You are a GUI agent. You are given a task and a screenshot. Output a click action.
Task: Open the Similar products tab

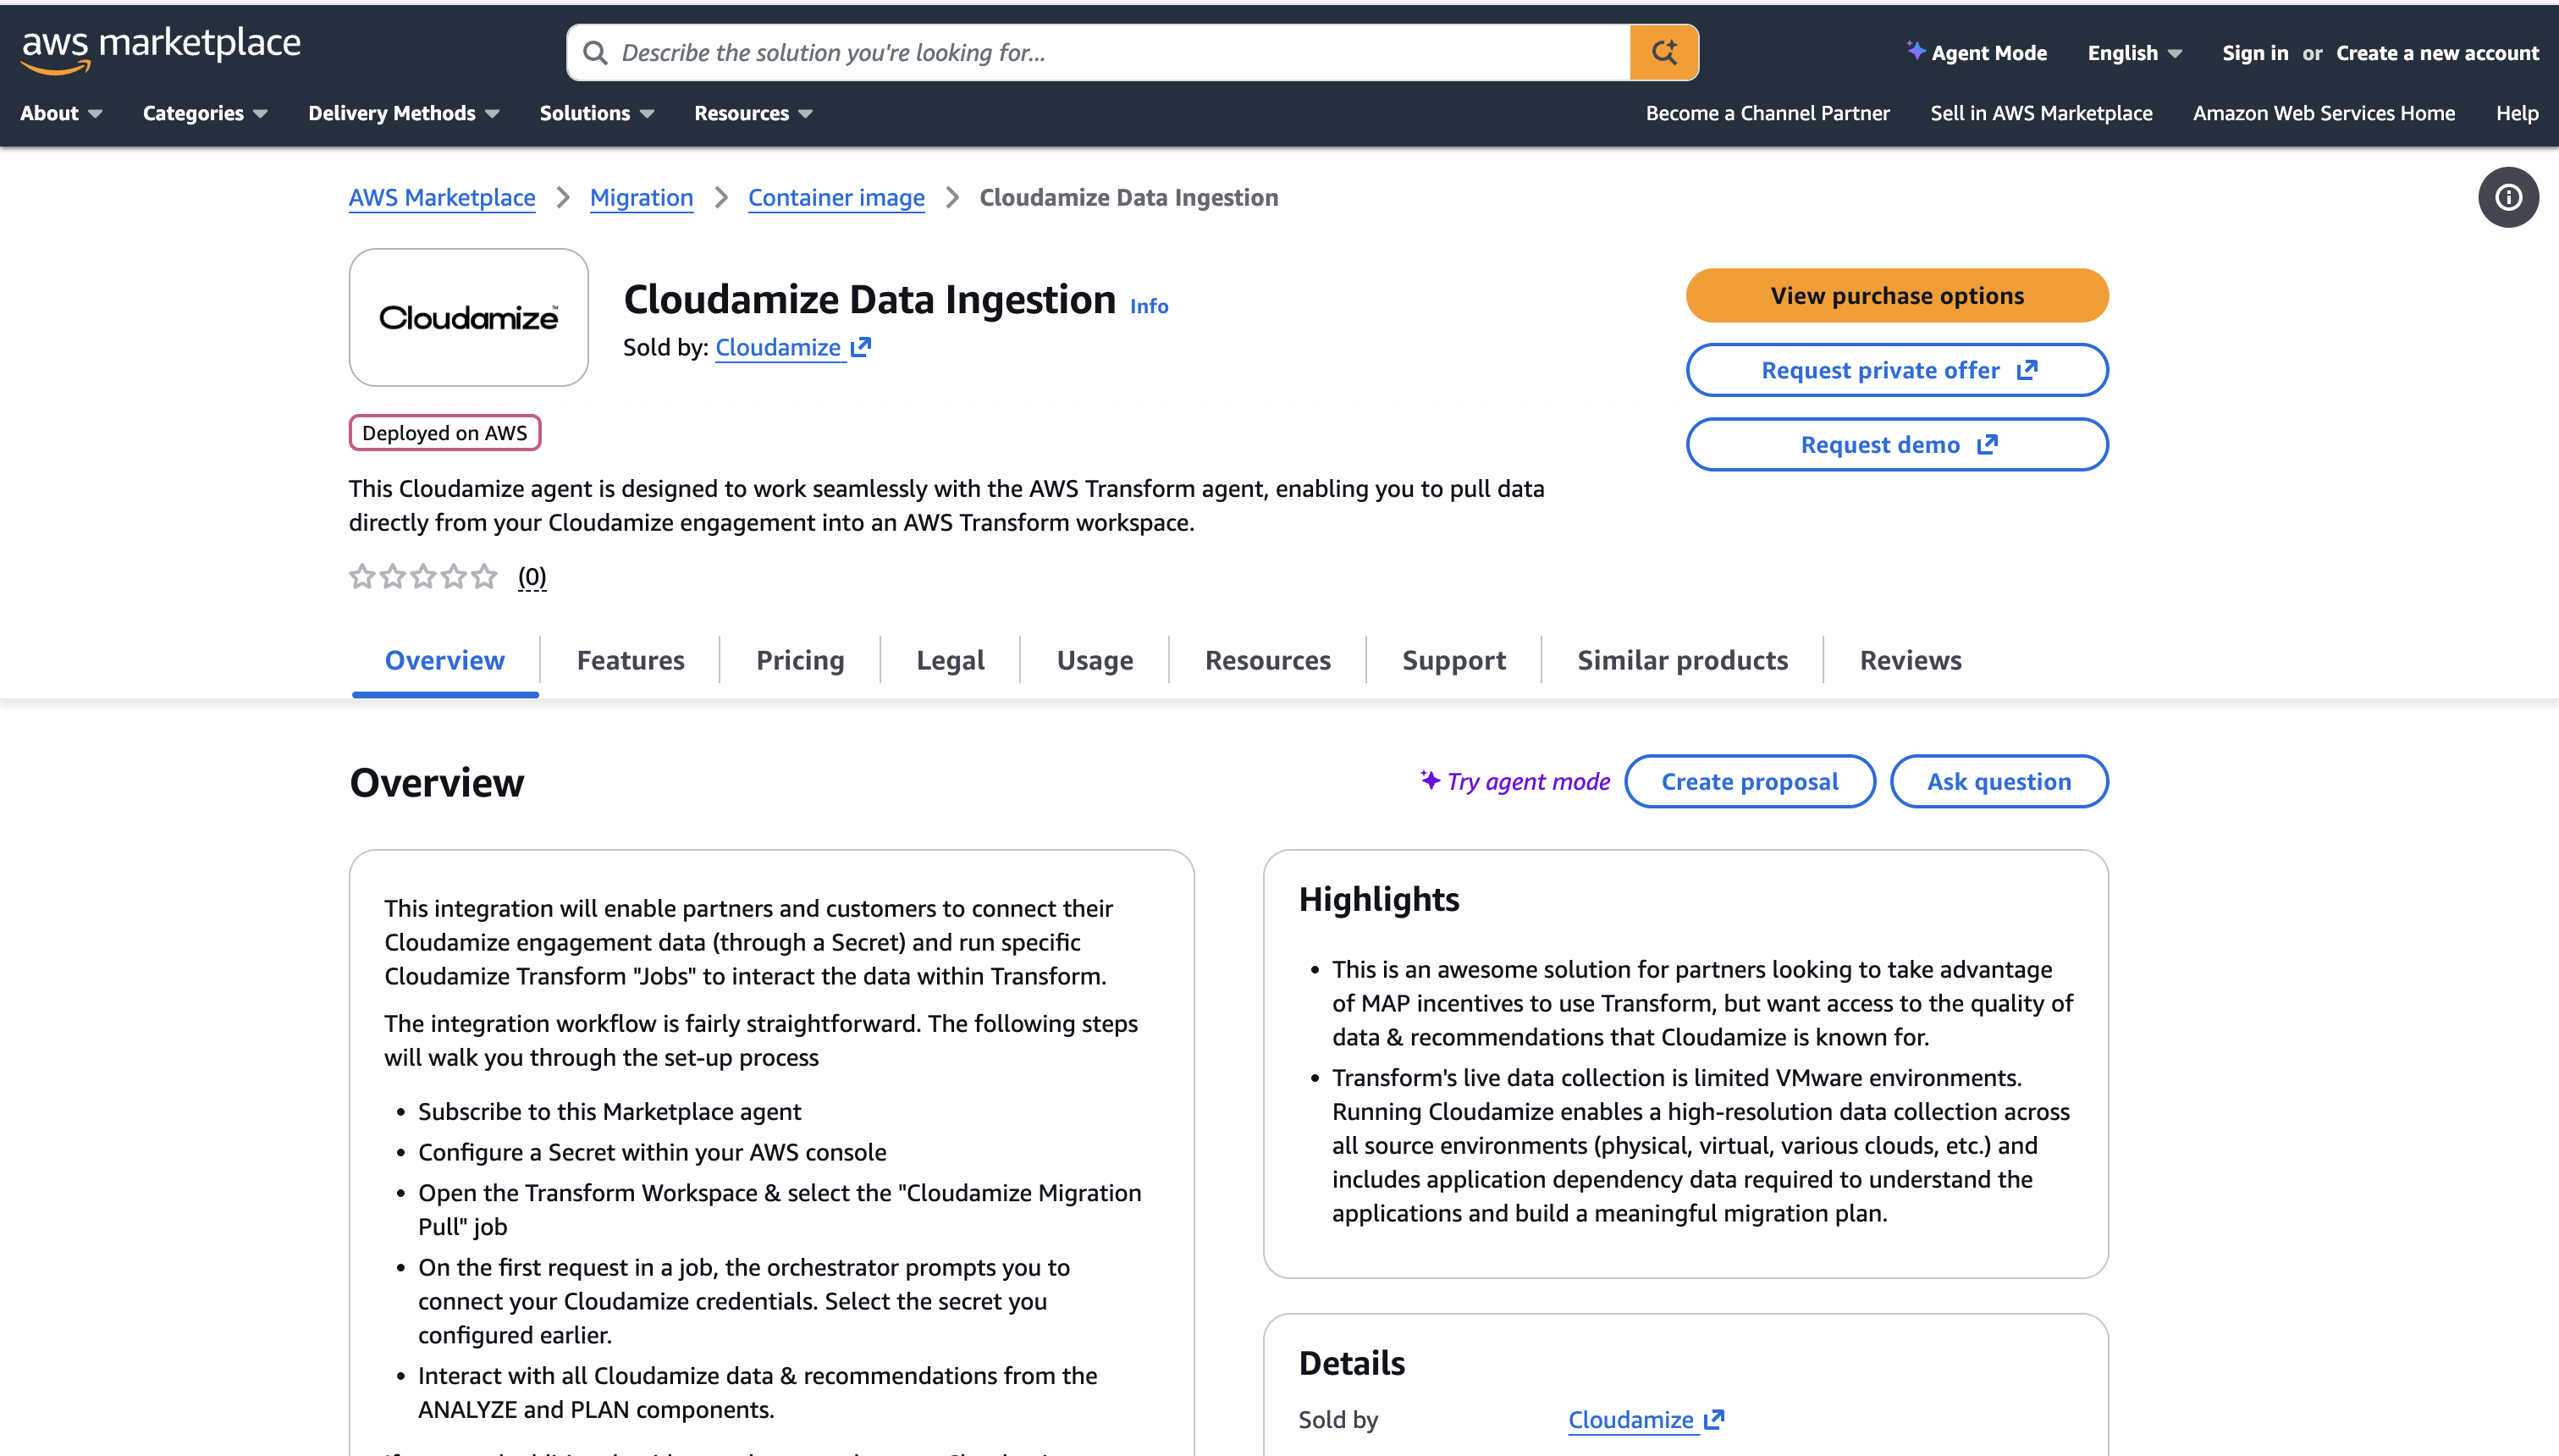(1682, 660)
